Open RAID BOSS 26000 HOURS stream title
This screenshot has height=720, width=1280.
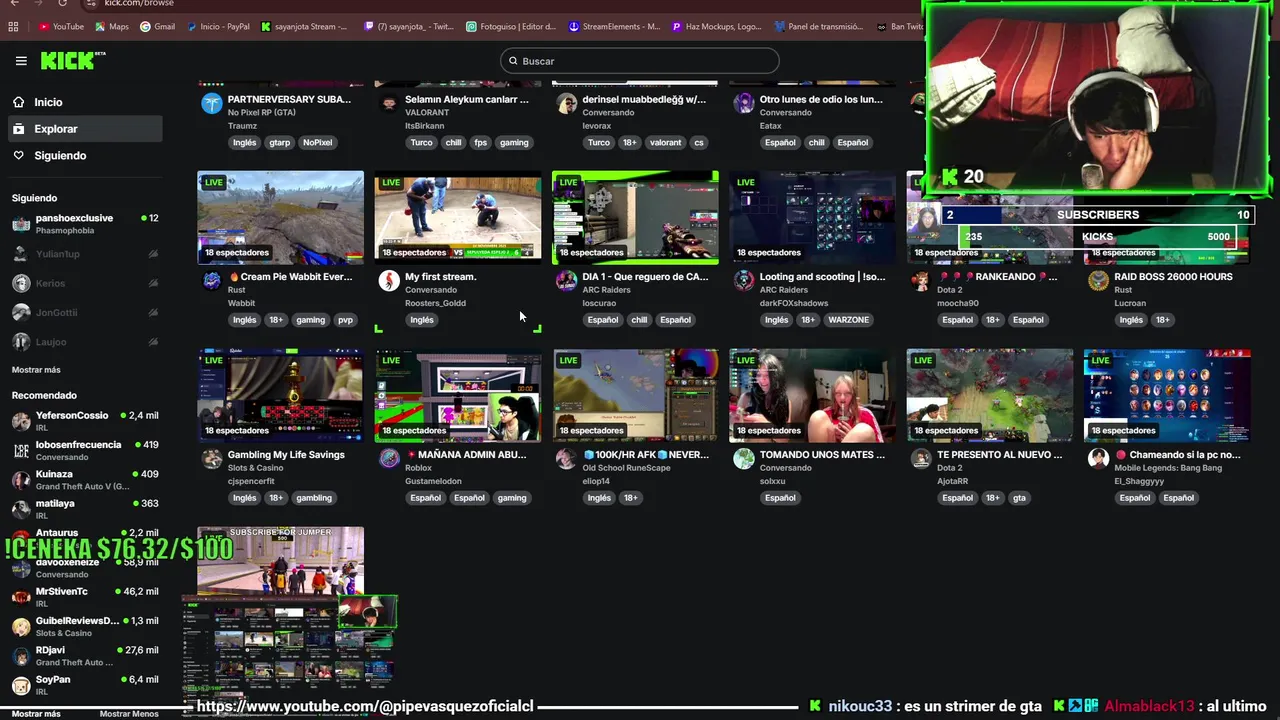[x=1173, y=277]
